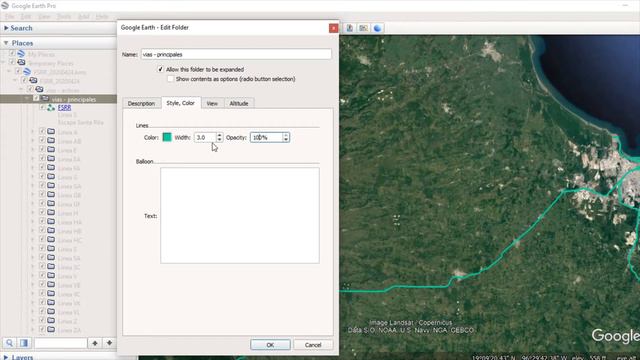Click the View in Google Maps toolbar icon

tap(363, 28)
